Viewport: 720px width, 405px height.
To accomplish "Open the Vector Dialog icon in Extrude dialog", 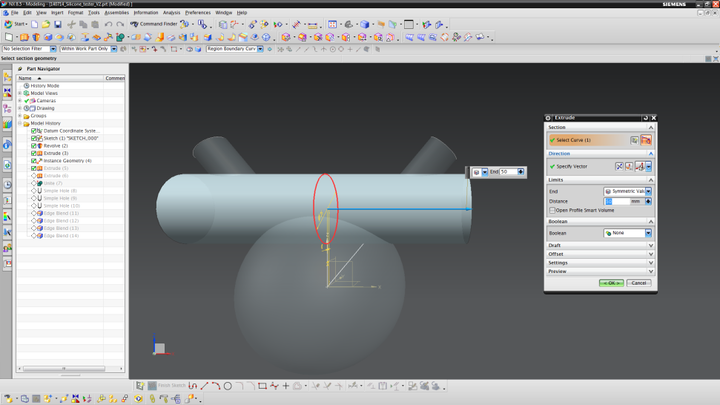I will tap(629, 166).
